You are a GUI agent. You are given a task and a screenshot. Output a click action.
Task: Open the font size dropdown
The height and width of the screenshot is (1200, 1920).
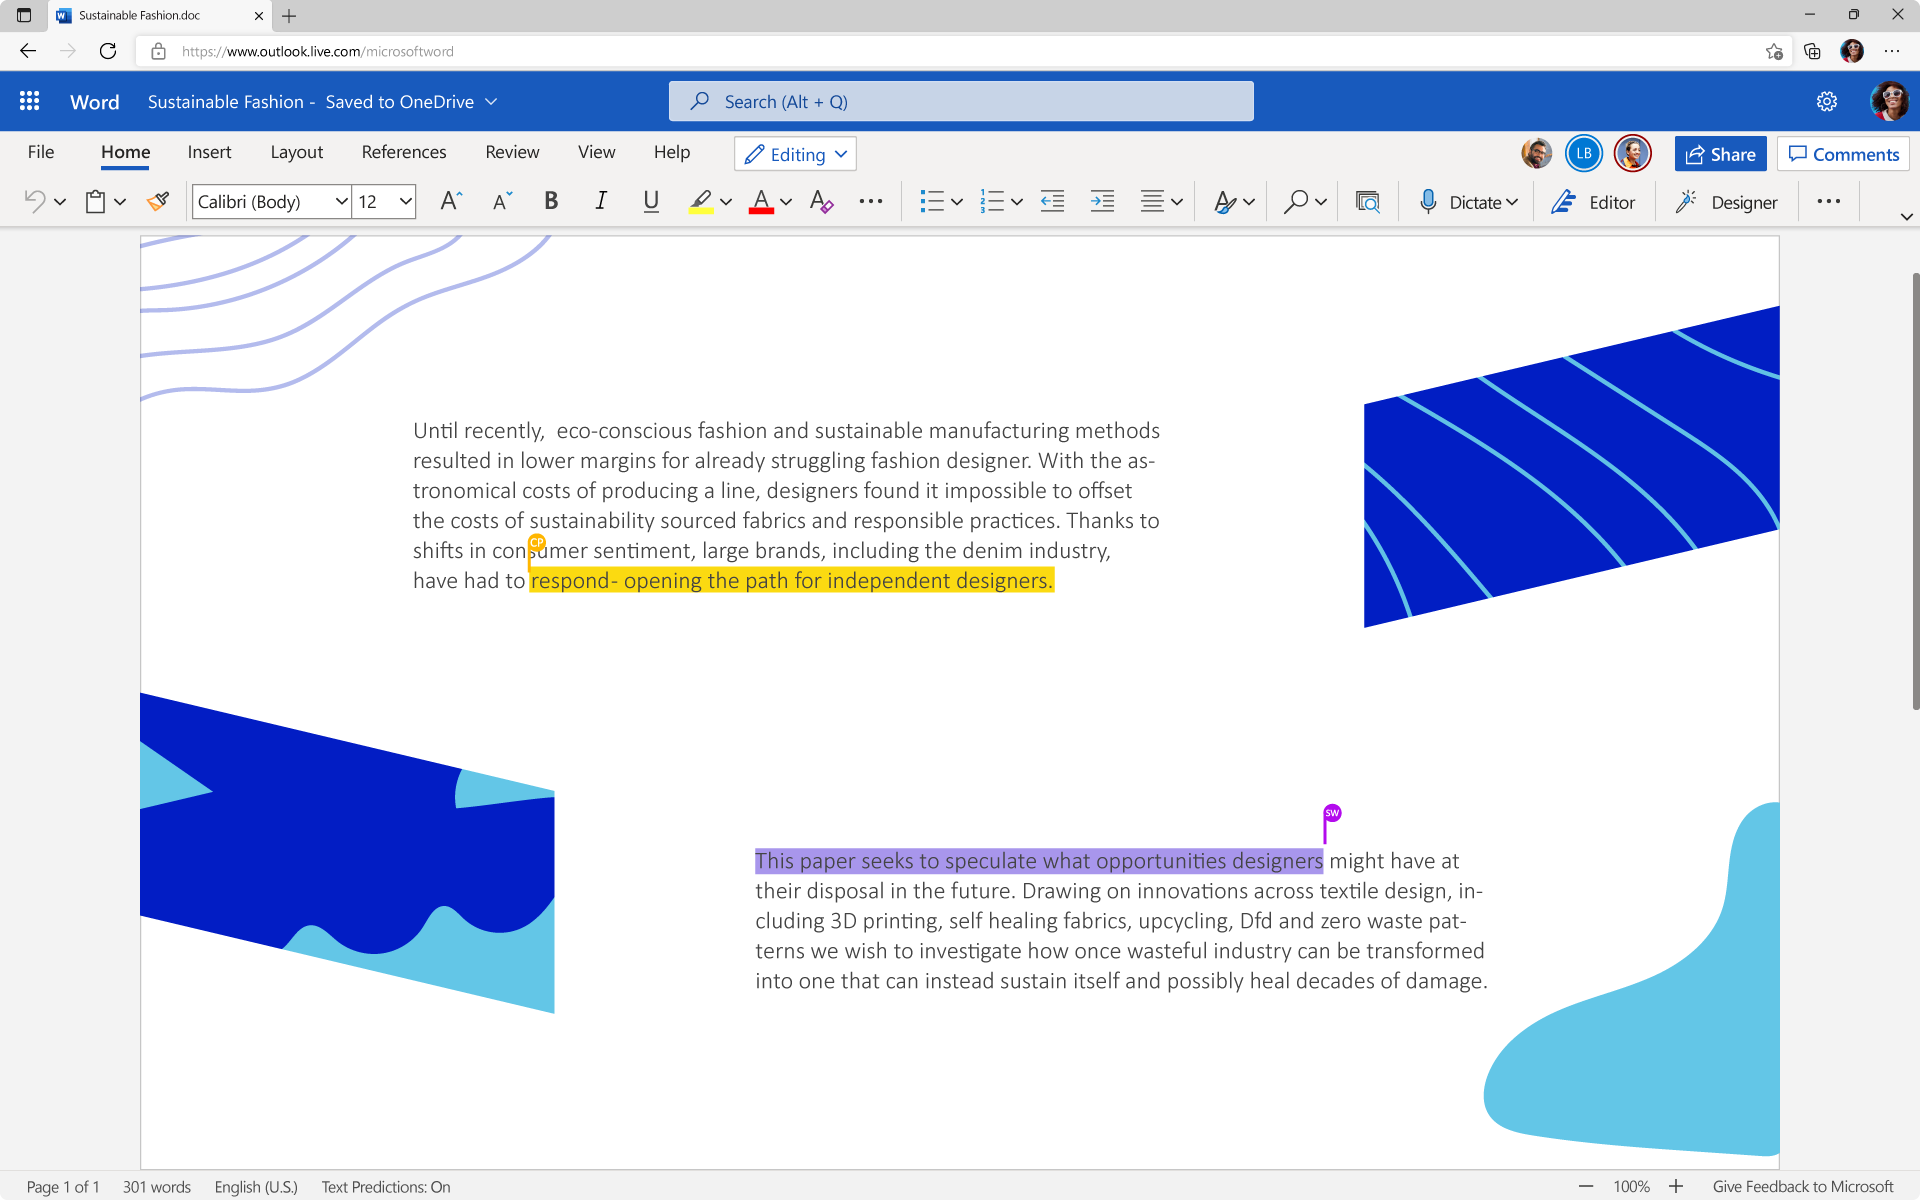(x=383, y=201)
